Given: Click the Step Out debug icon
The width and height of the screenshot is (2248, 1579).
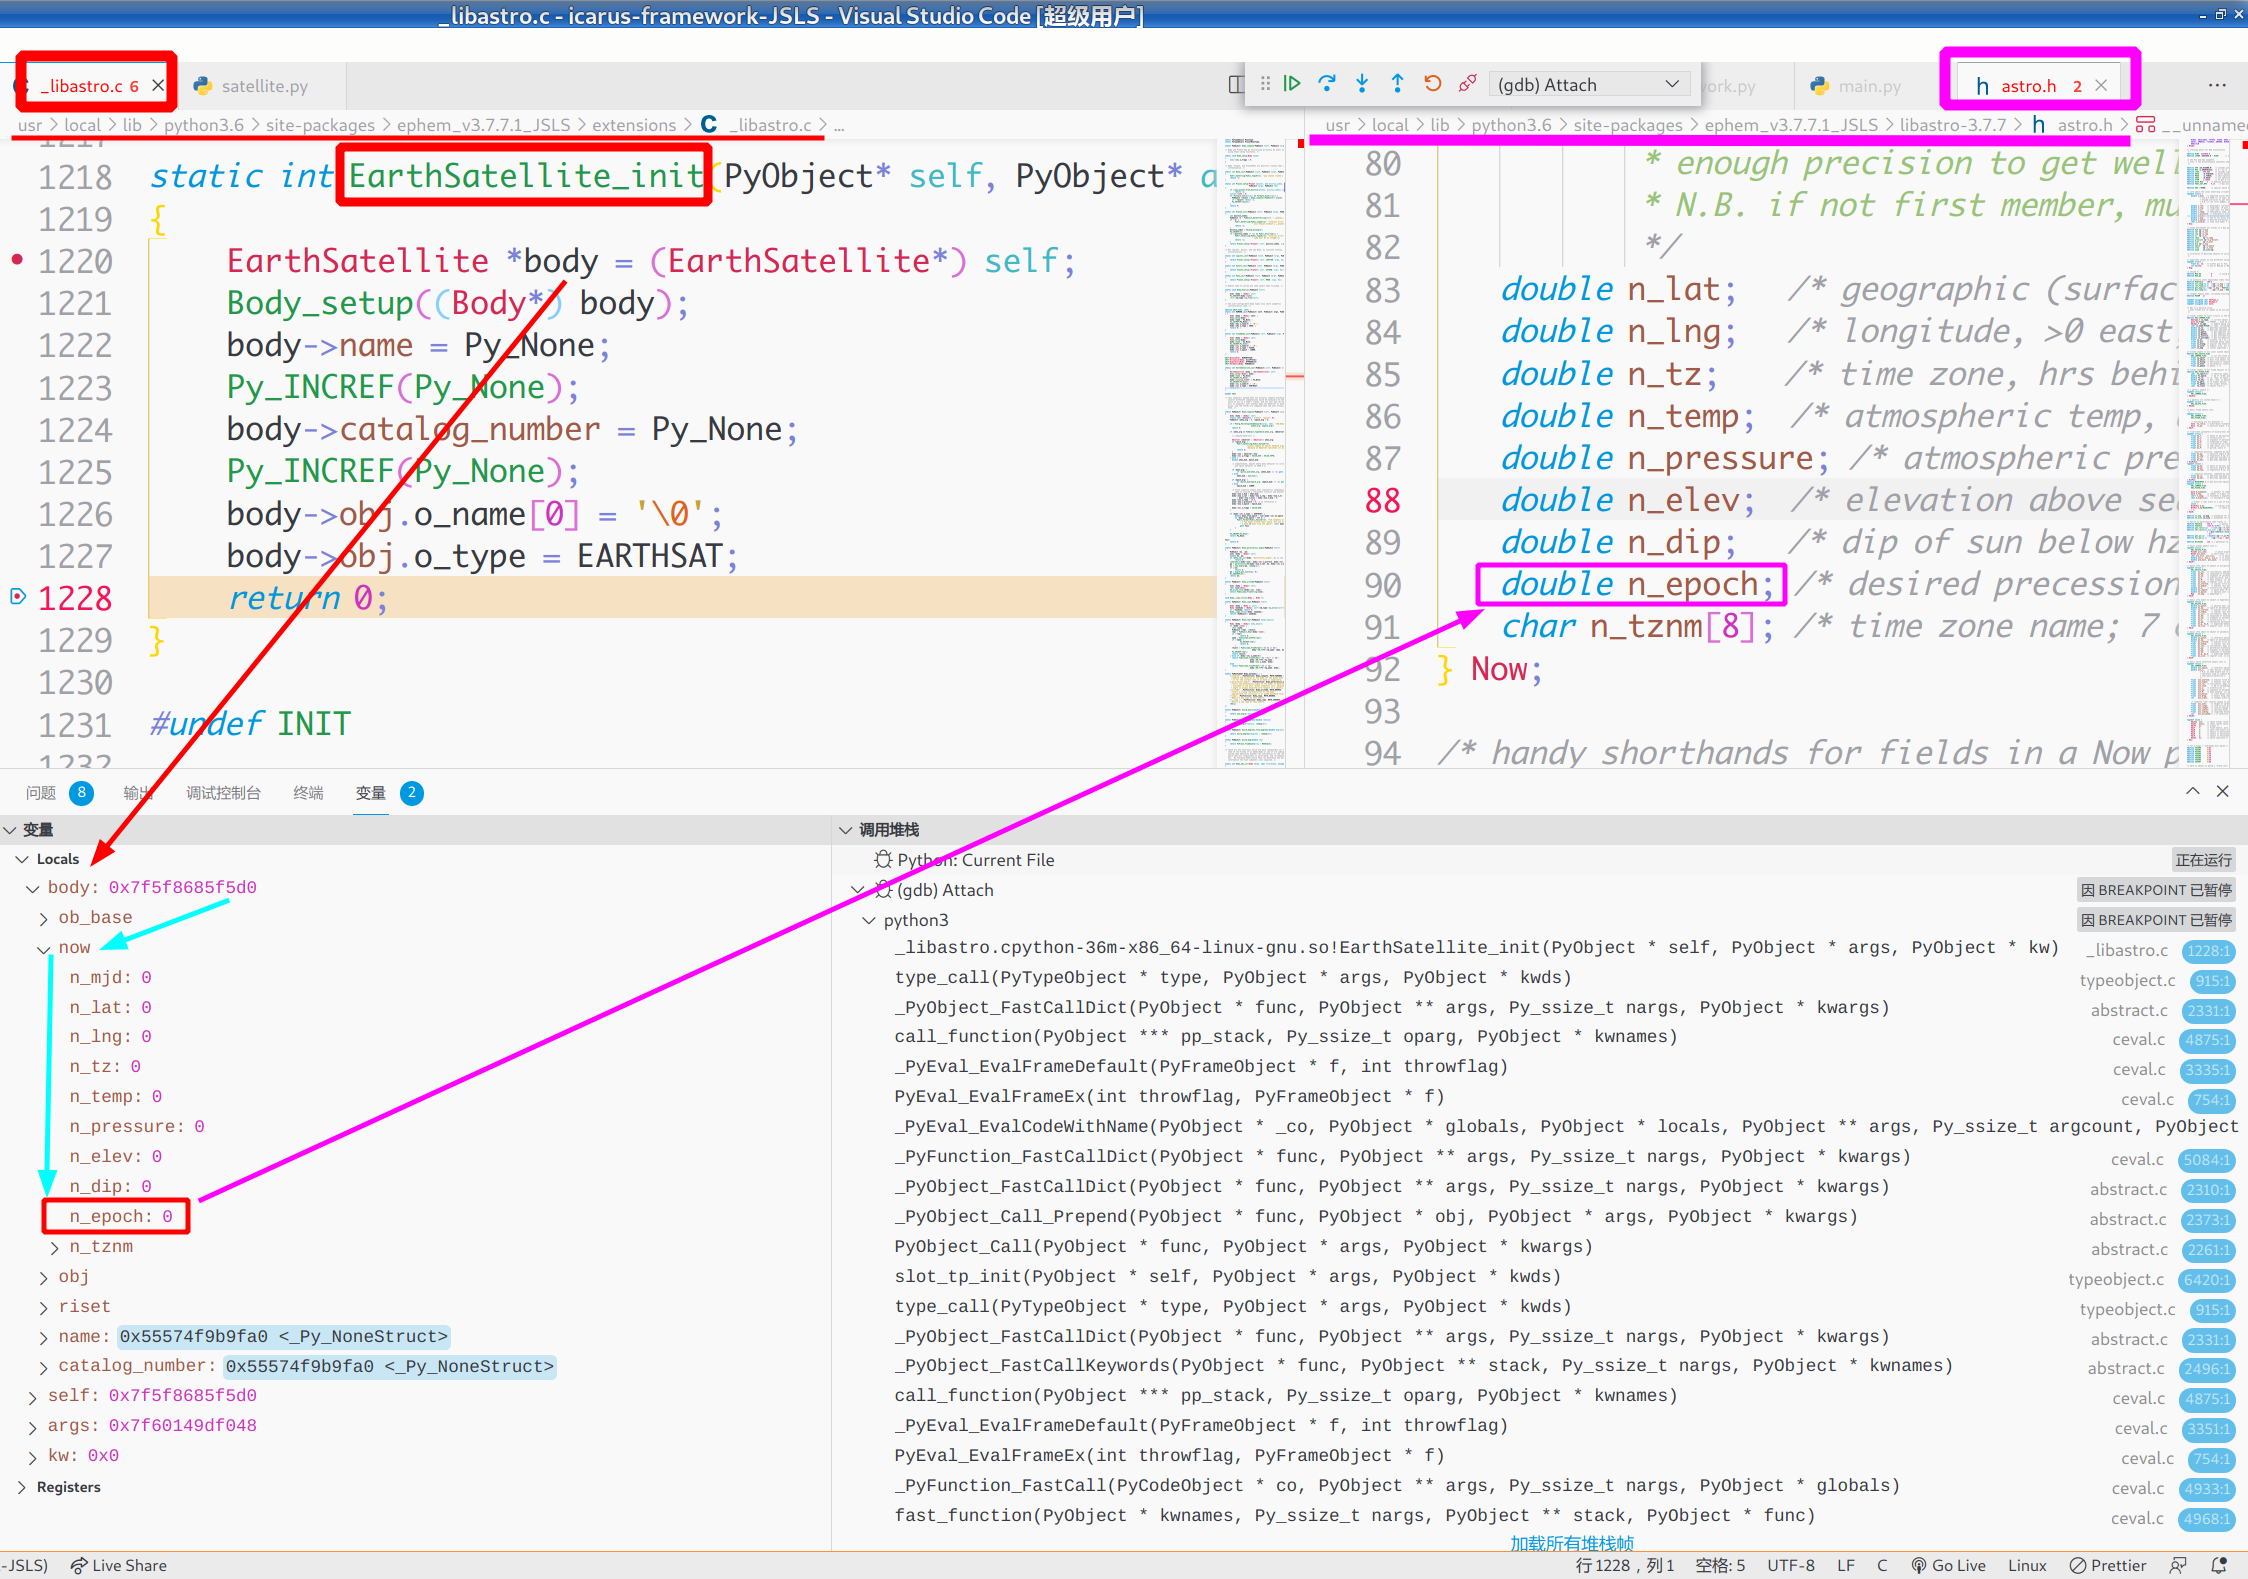Looking at the screenshot, I should pyautogui.click(x=1397, y=84).
